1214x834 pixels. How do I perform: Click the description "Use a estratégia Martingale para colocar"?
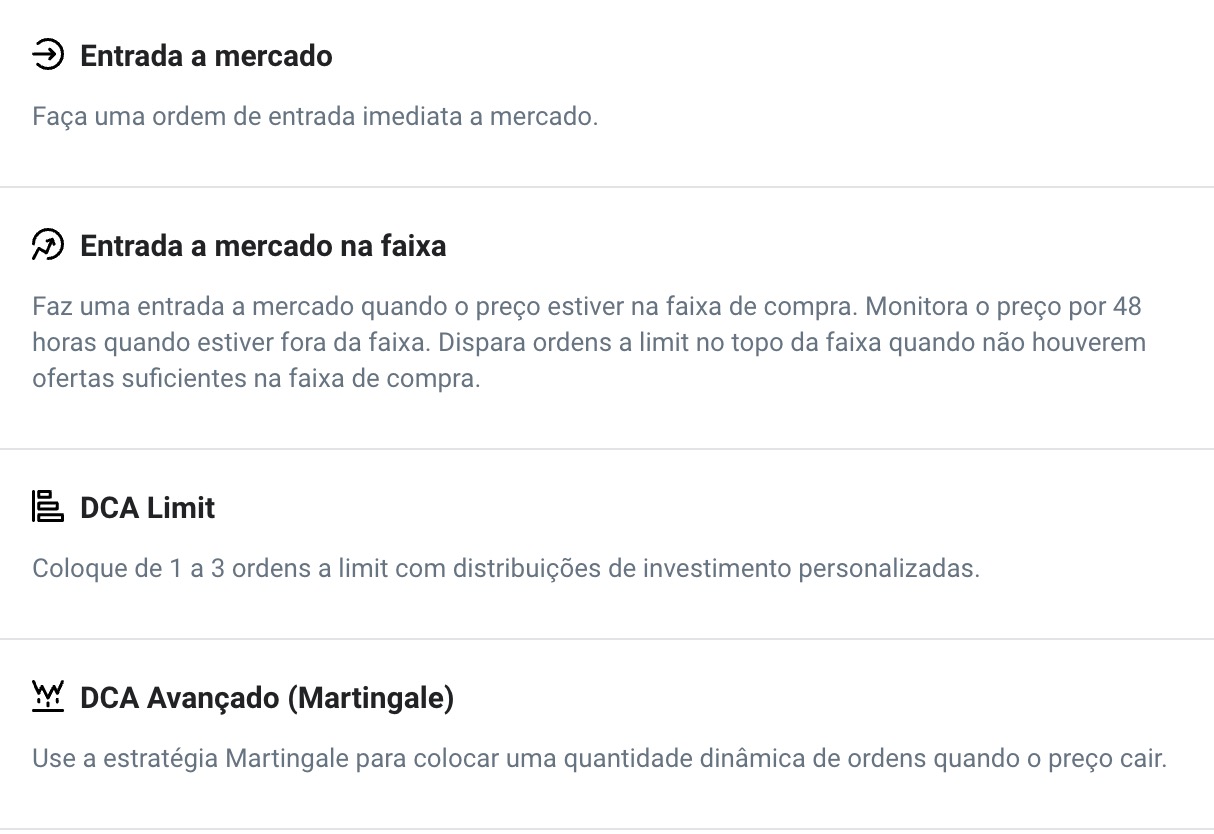[x=600, y=759]
